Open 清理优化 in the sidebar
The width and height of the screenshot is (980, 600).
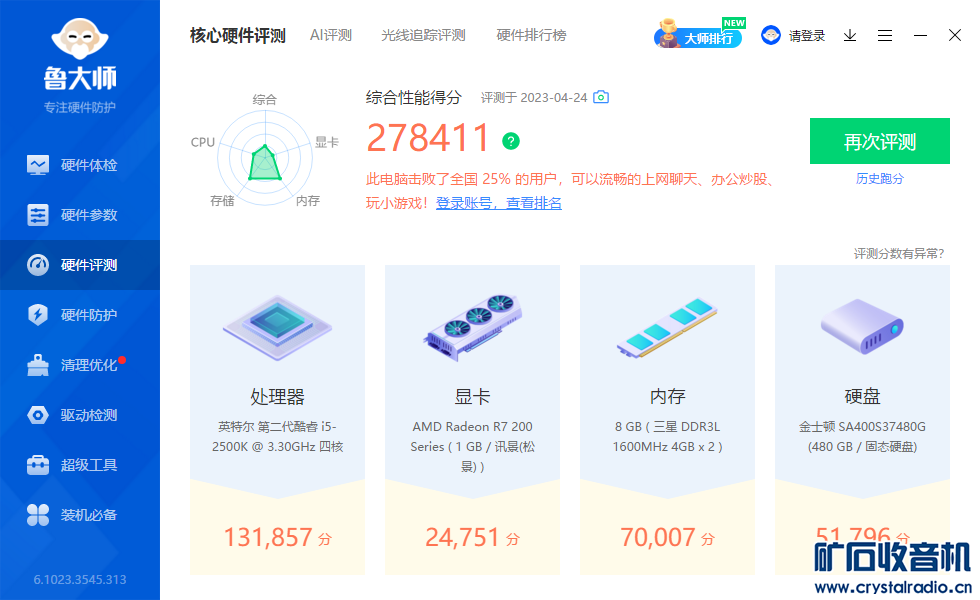[x=80, y=365]
